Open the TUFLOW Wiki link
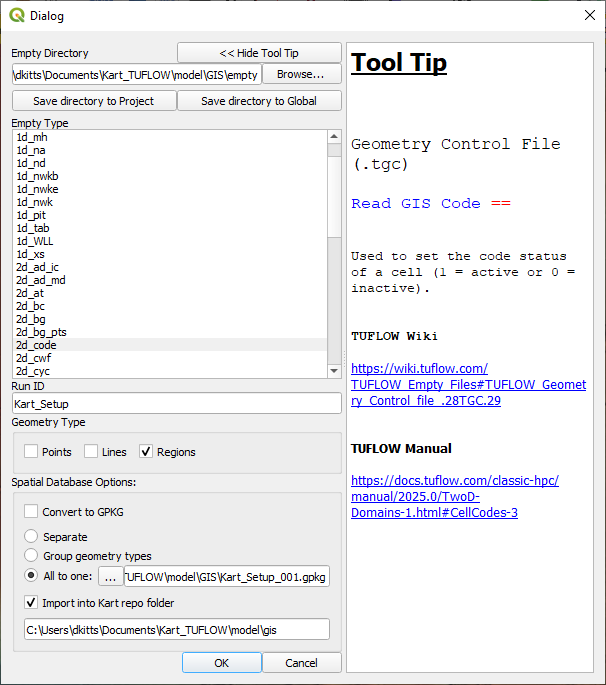This screenshot has height=685, width=606. pos(468,384)
